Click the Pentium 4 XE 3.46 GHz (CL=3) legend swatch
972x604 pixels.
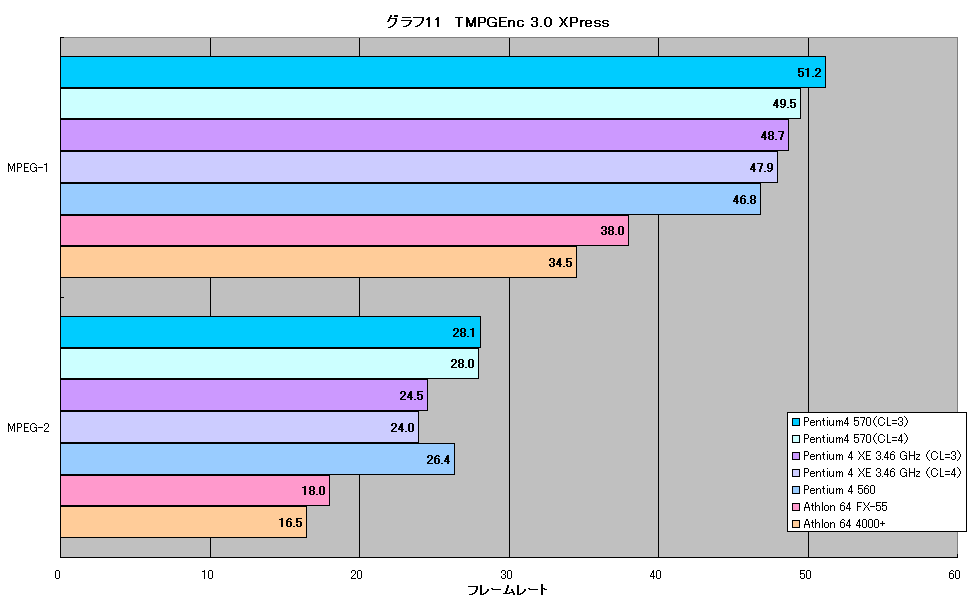click(796, 456)
